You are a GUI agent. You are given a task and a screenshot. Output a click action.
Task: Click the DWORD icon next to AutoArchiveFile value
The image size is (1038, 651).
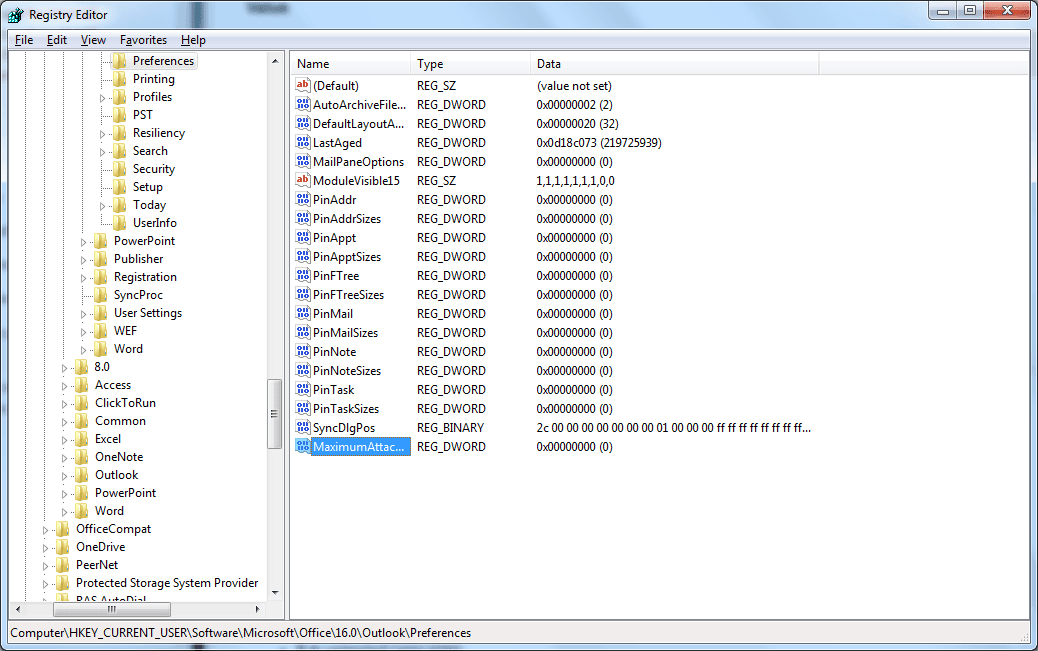pos(303,104)
